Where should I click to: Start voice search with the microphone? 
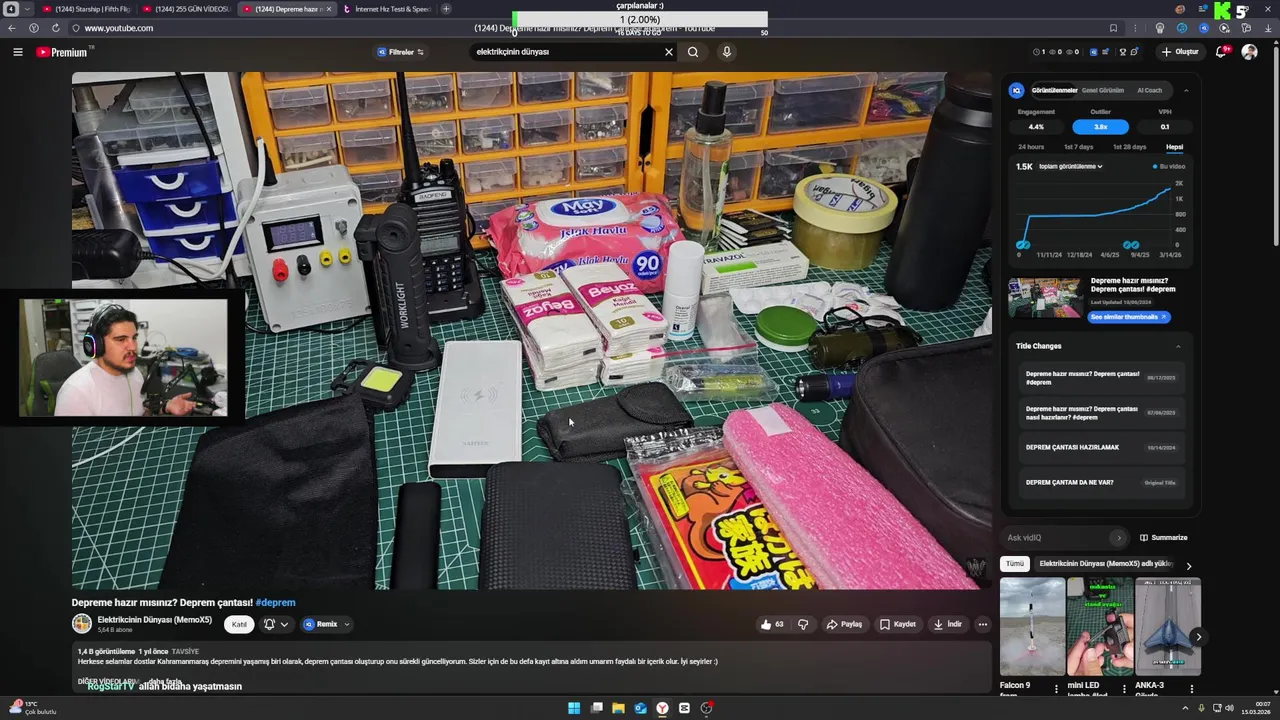pos(727,52)
